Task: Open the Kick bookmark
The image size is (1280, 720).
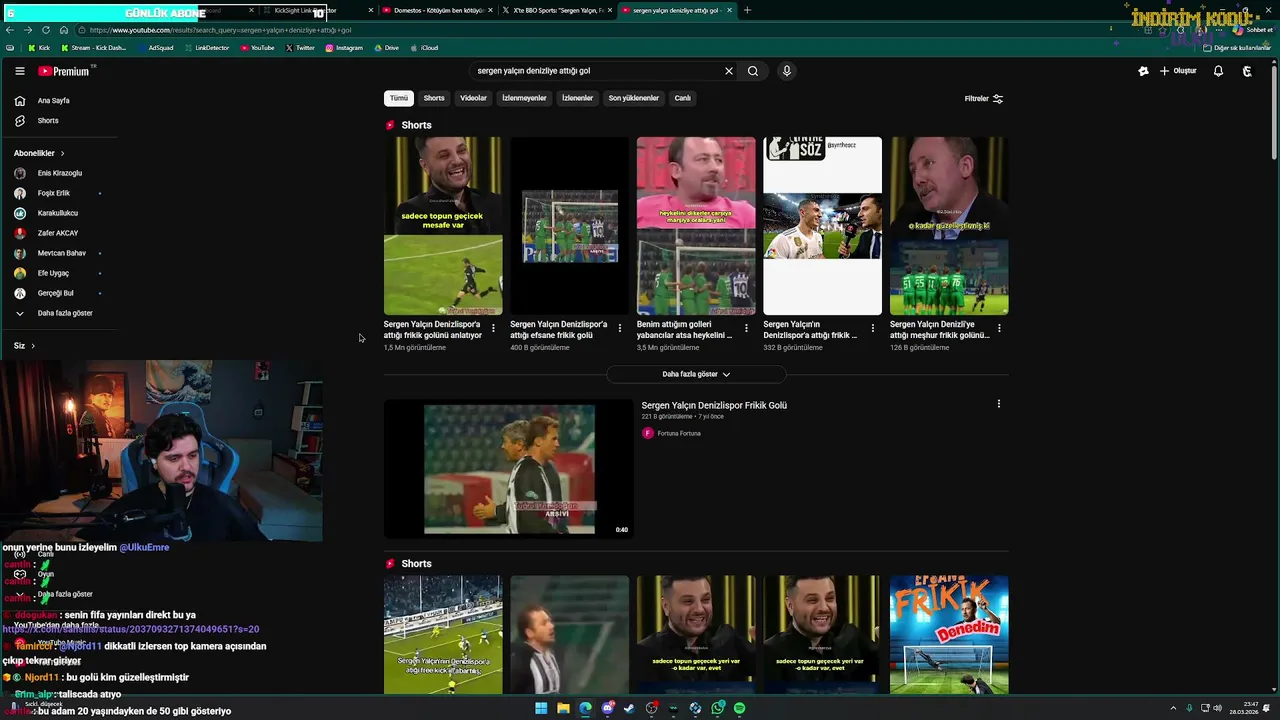Action: click(39, 48)
